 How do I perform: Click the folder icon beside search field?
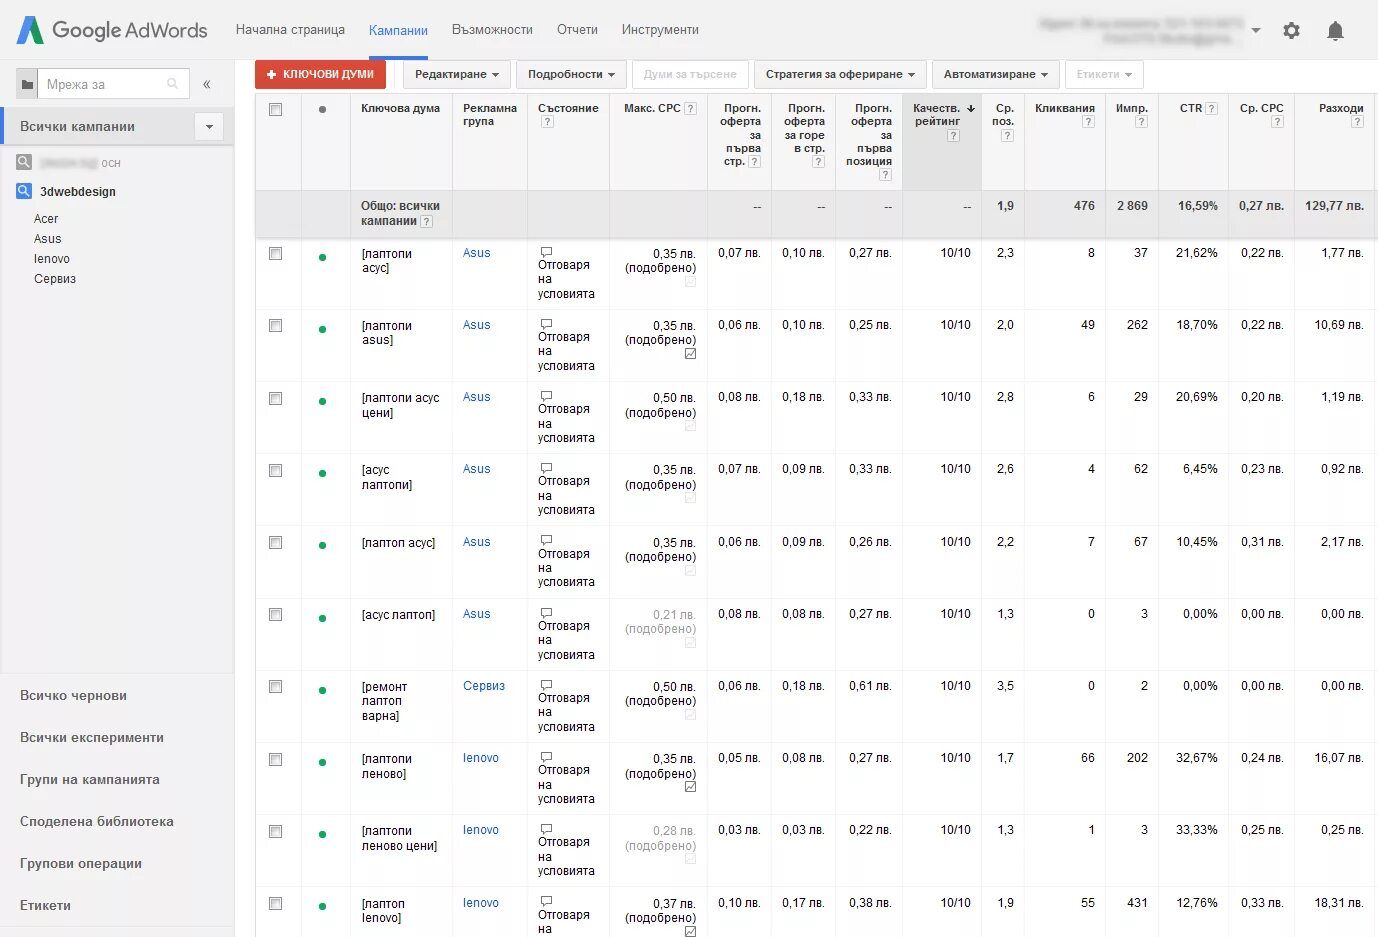[27, 84]
